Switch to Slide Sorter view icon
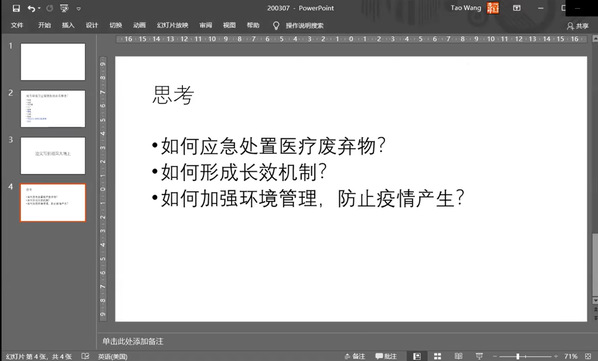This screenshot has width=598, height=361. pyautogui.click(x=437, y=356)
